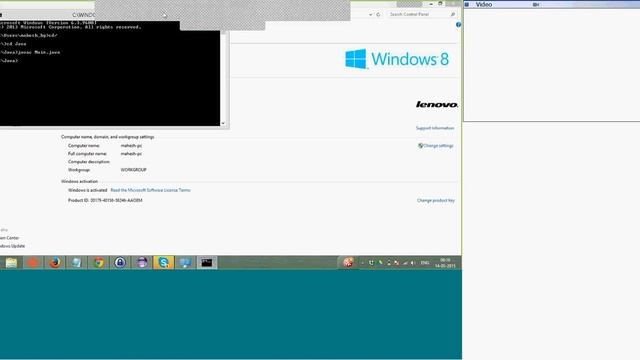The image size is (640, 360).
Task: Click the network signal icon in the system tray
Action: click(x=405, y=263)
